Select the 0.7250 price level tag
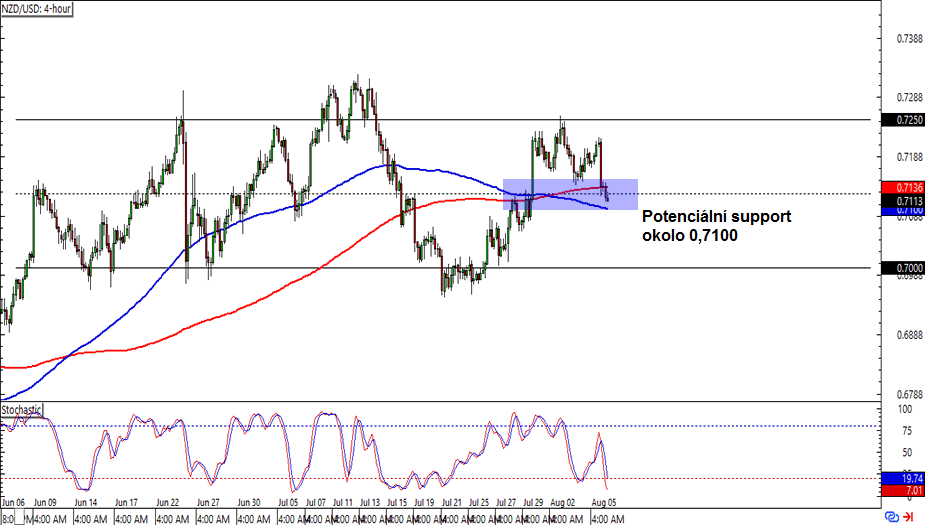This screenshot has height=525, width=925. click(x=902, y=120)
